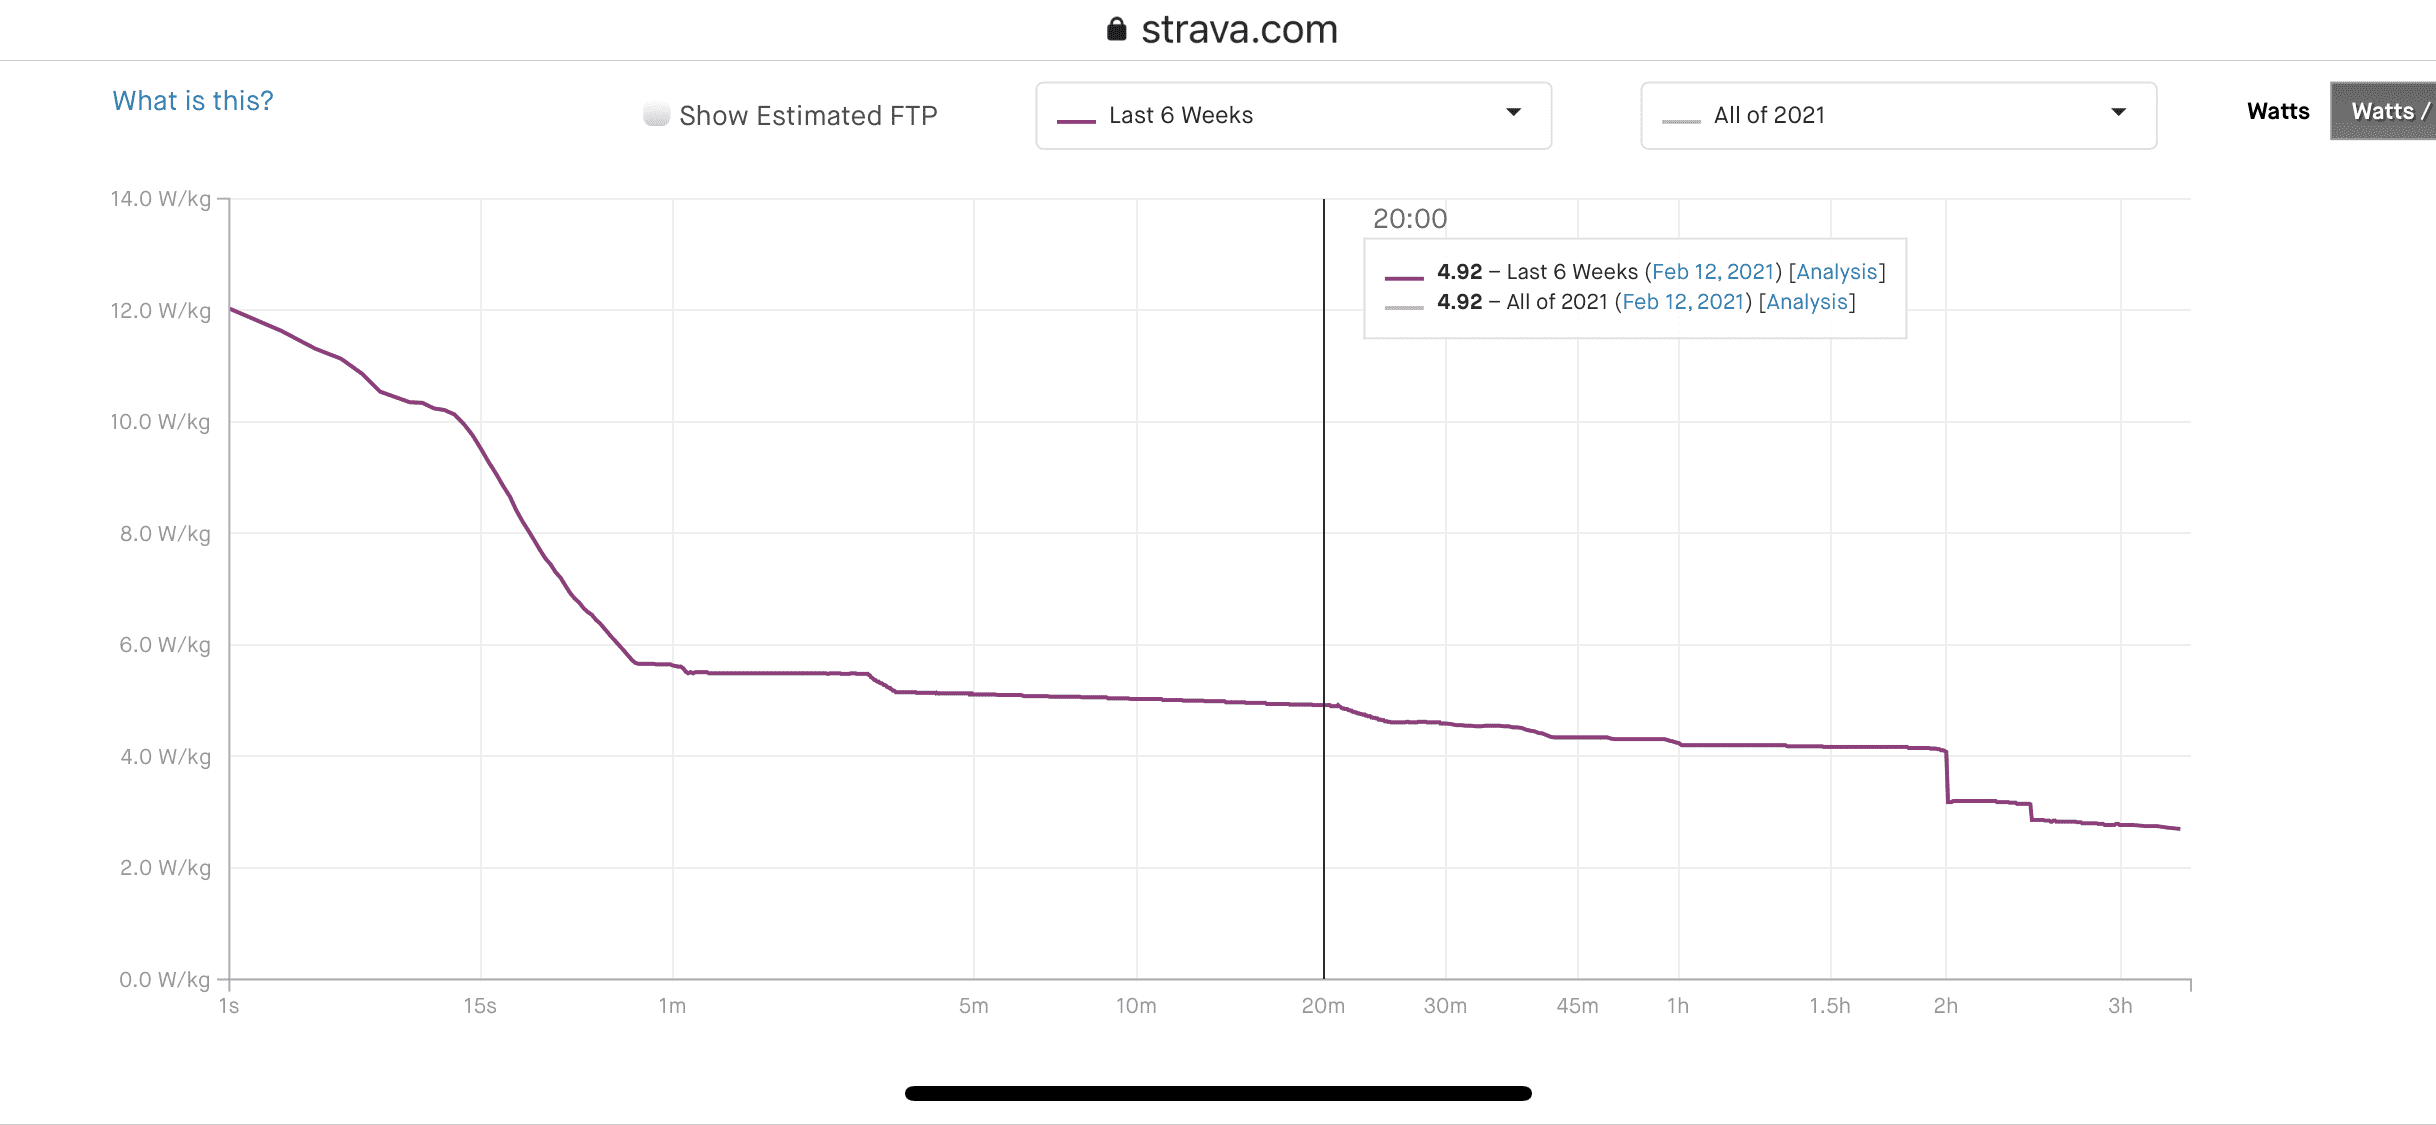Click the strava.com address text
The image size is (2436, 1125).
1239,30
